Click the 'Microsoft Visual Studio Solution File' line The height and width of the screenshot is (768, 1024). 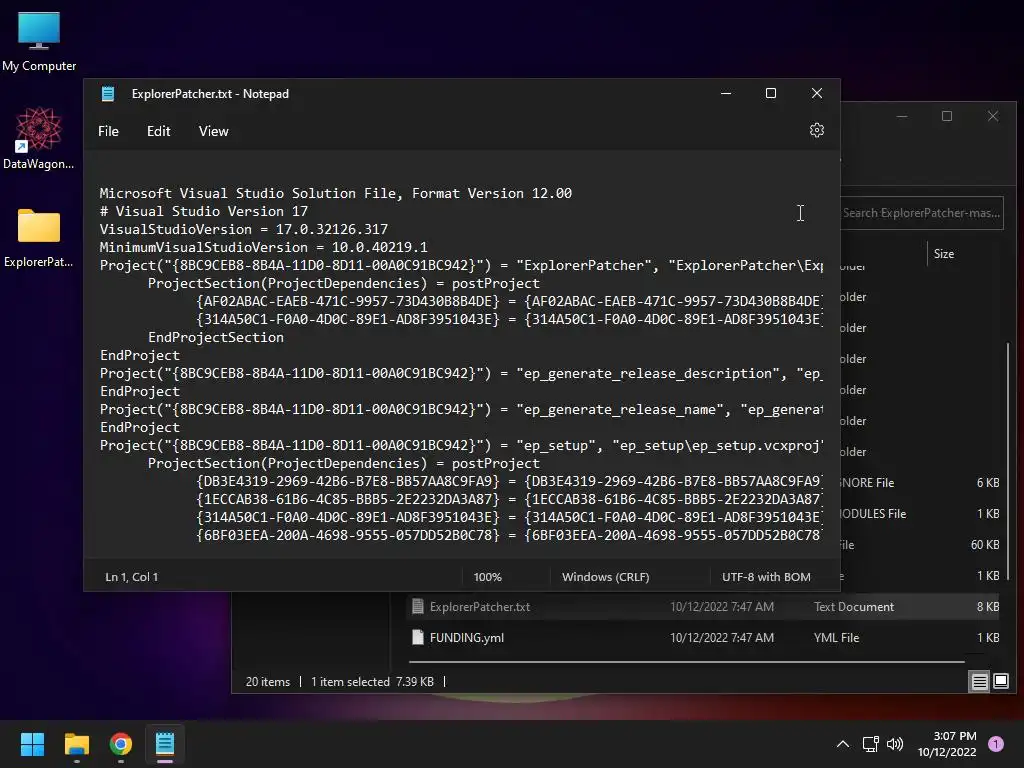point(336,193)
